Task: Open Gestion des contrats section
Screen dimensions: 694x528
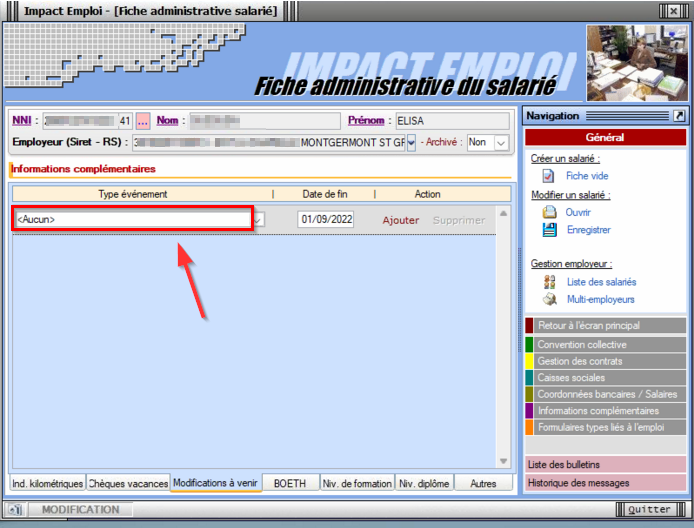Action: [x=580, y=361]
